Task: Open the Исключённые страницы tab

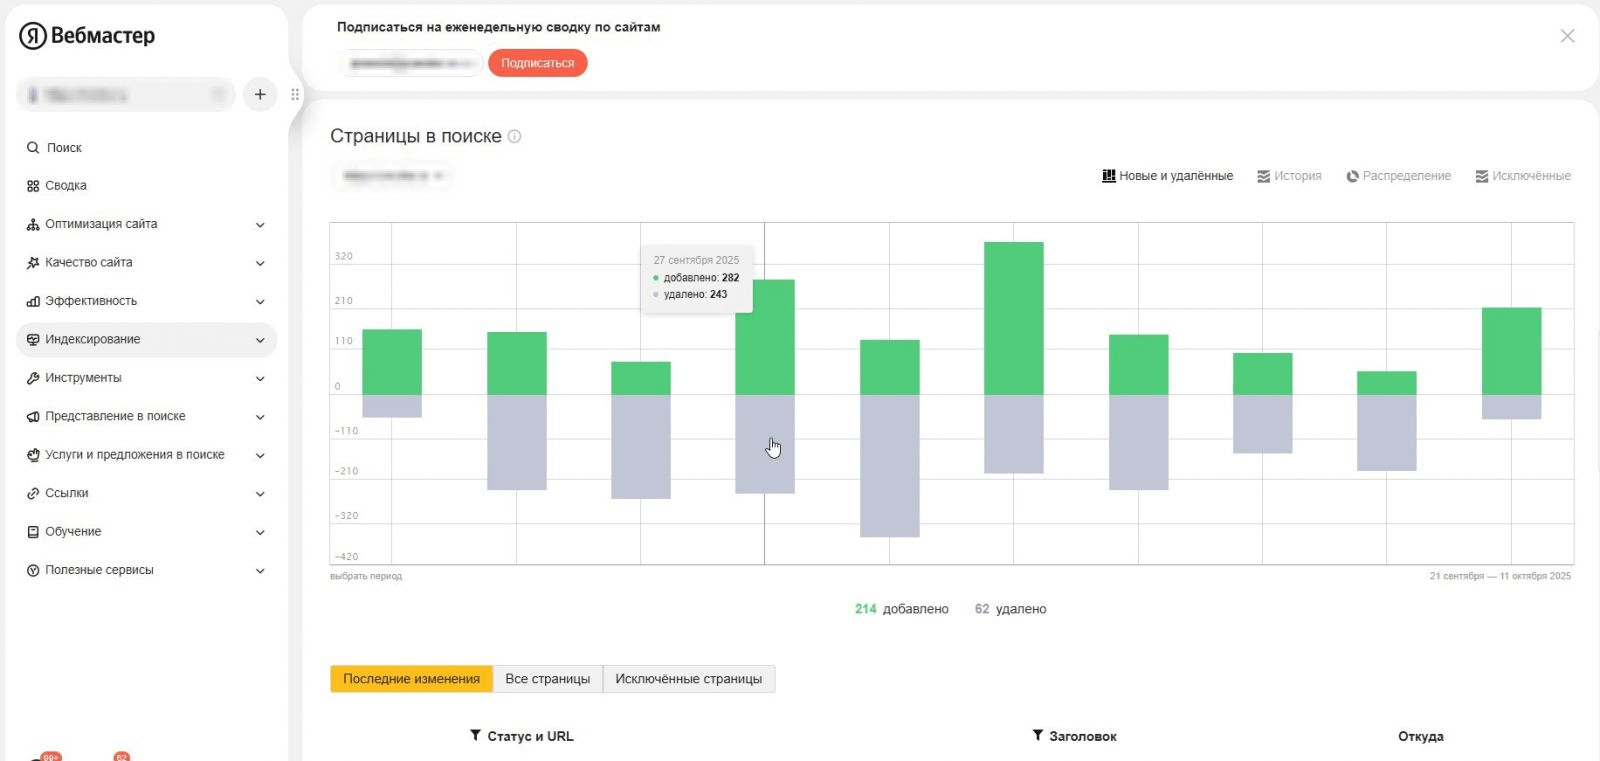Action: 688,679
